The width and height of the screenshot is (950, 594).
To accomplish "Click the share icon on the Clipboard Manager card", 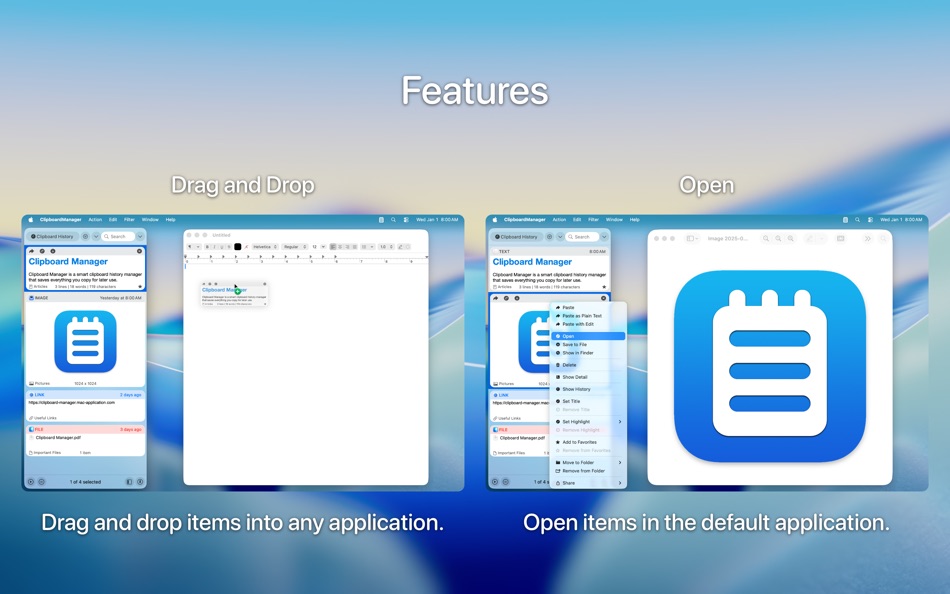I will (x=33, y=250).
